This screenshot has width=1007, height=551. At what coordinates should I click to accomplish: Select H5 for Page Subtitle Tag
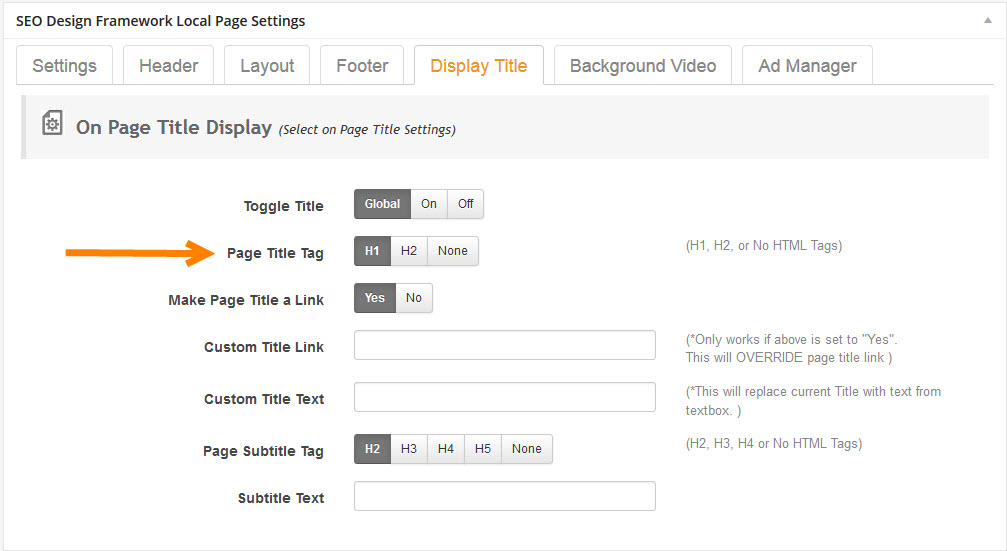[x=483, y=449]
